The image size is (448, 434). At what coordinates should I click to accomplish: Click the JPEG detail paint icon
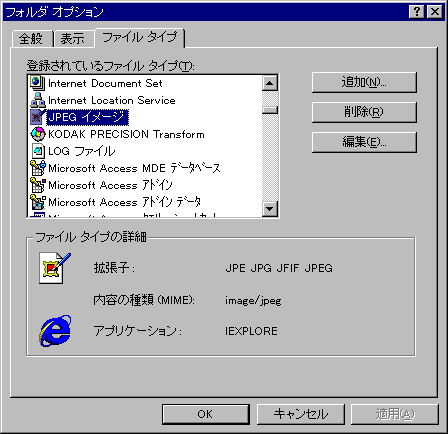click(x=55, y=268)
